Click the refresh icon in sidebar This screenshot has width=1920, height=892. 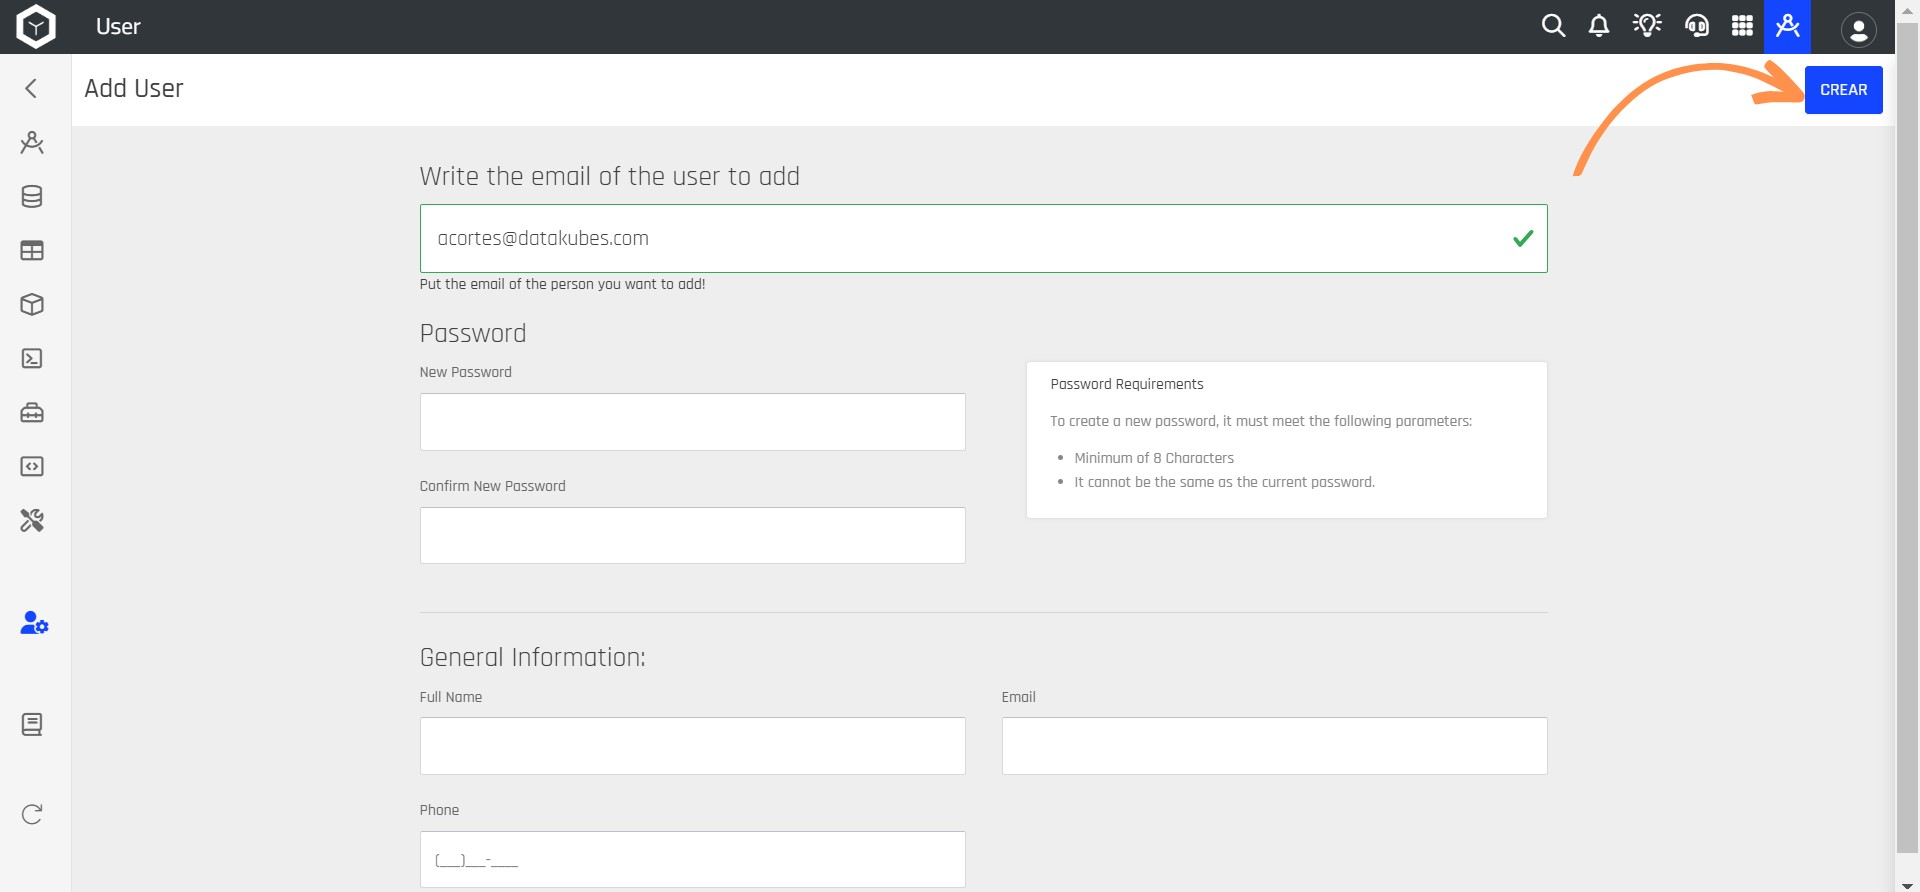32,815
